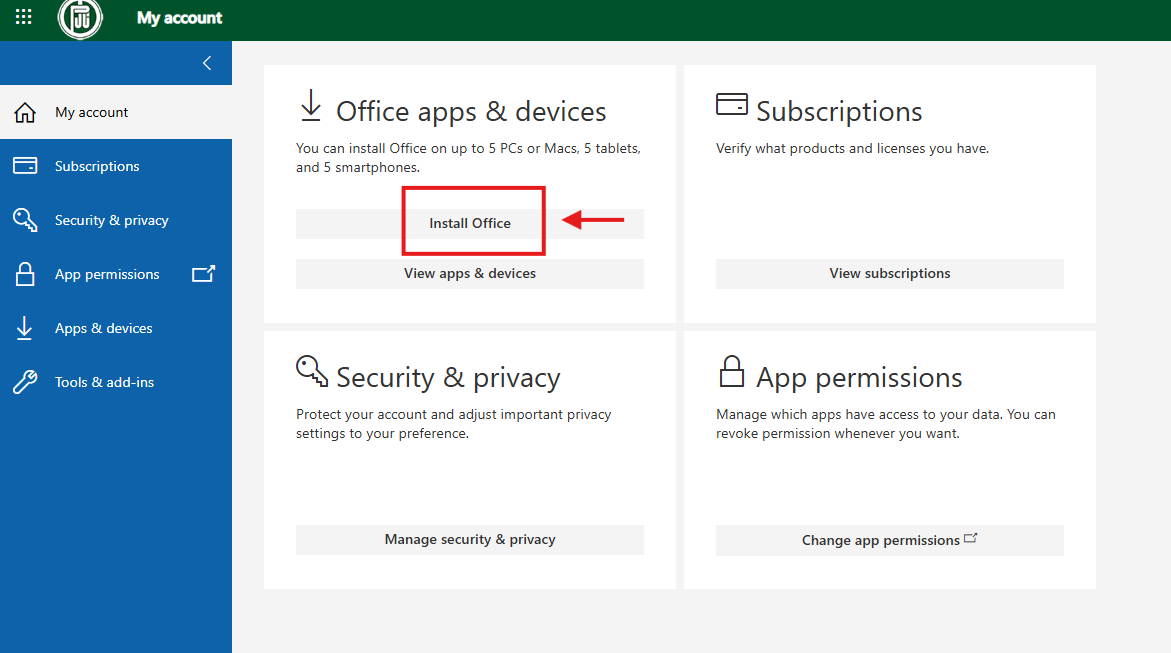Click the download icon beside Apps & devices

(24, 328)
